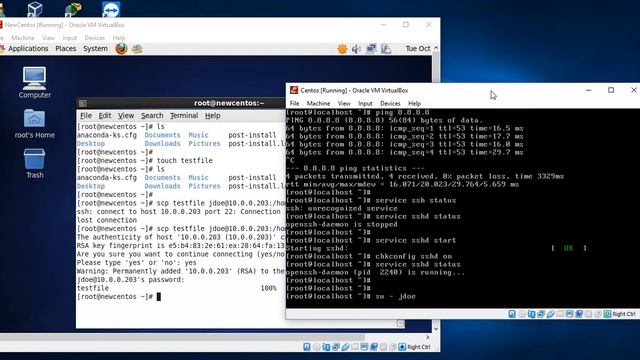The width and height of the screenshot is (640, 360).
Task: Open the volume speaker icon in GNOME panel
Action: click(x=356, y=49)
